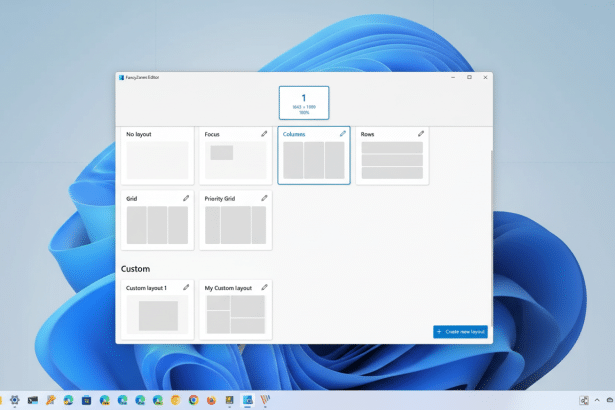Edit the Rows layout with pencil icon
The image size is (615, 410).
(421, 134)
